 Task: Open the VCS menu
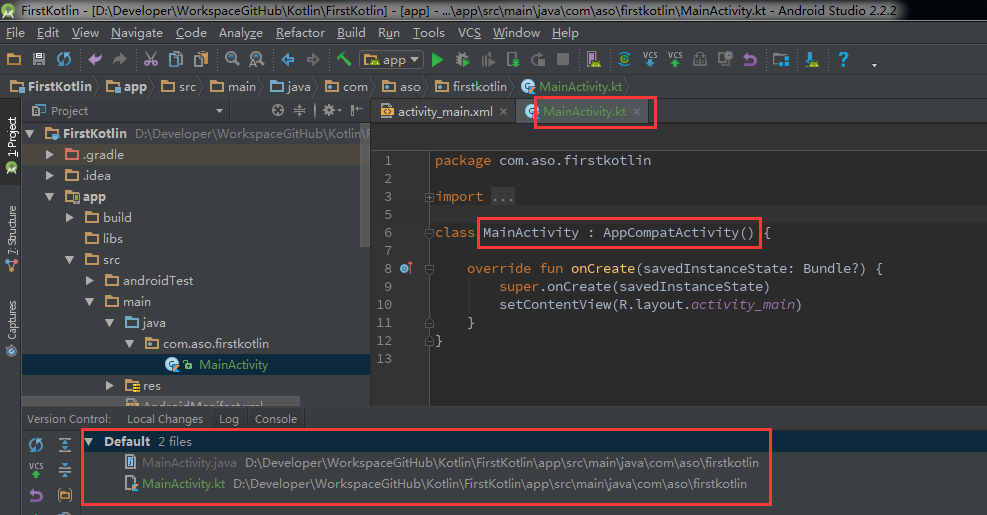pos(469,33)
